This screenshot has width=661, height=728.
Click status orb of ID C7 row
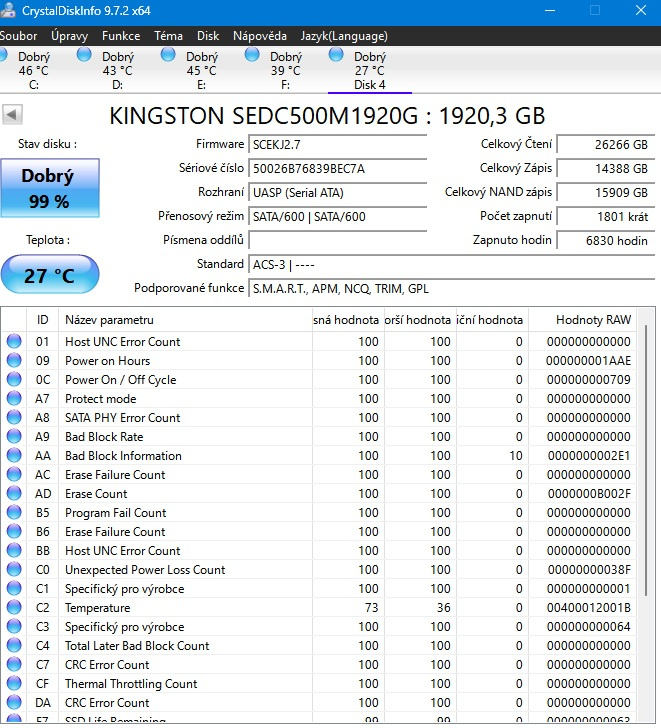[14, 664]
